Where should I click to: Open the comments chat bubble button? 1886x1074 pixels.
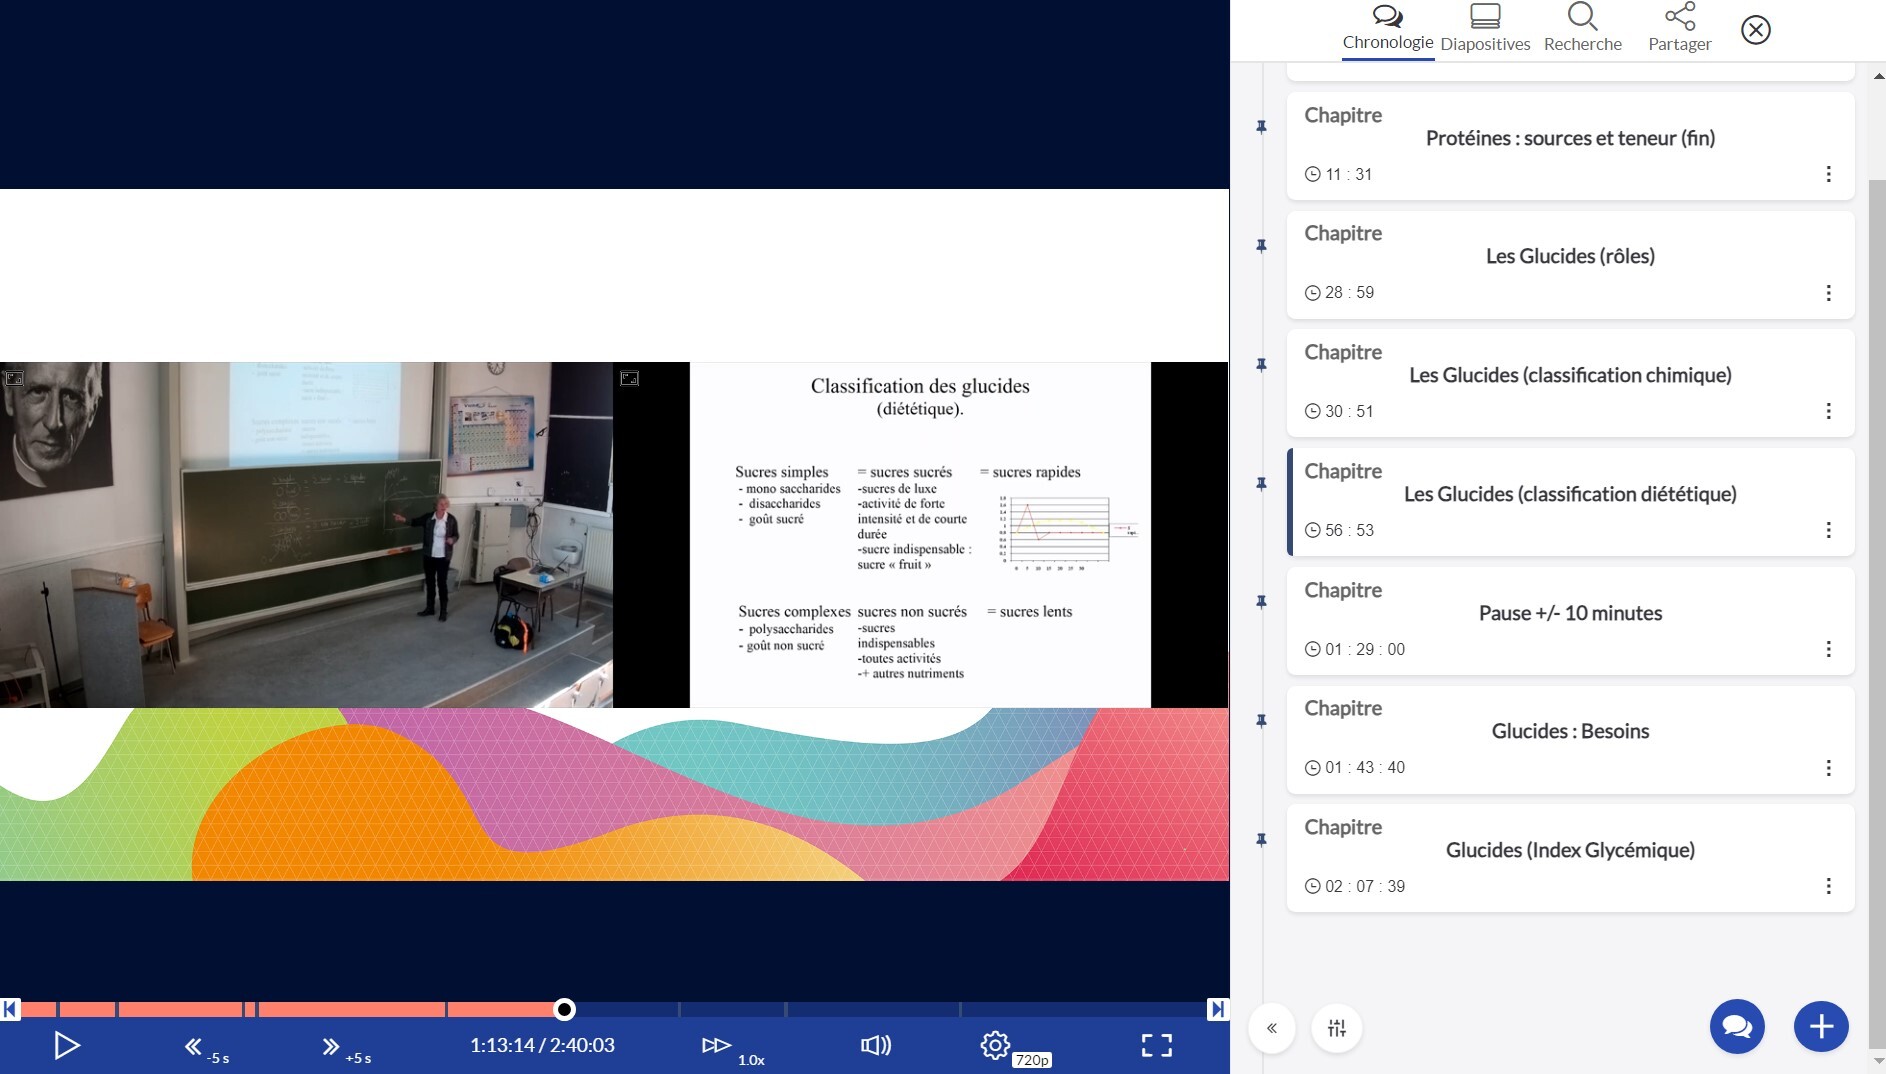1737,1027
